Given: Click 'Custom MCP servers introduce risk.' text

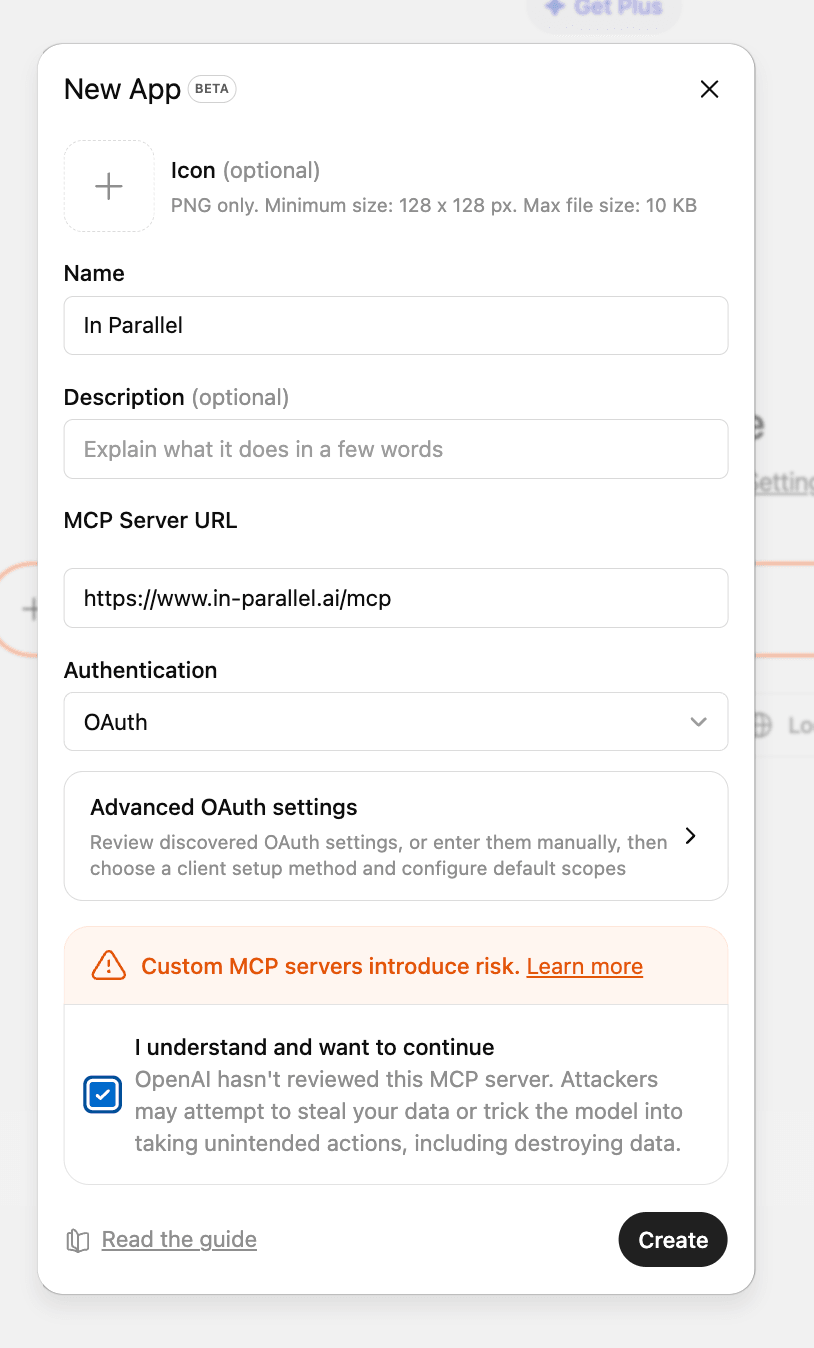Looking at the screenshot, I should (x=331, y=966).
